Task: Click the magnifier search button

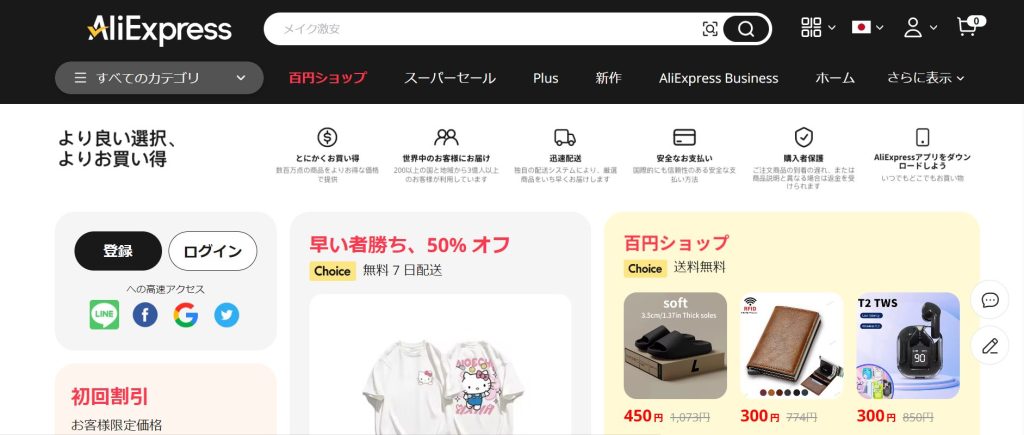Action: tap(746, 29)
